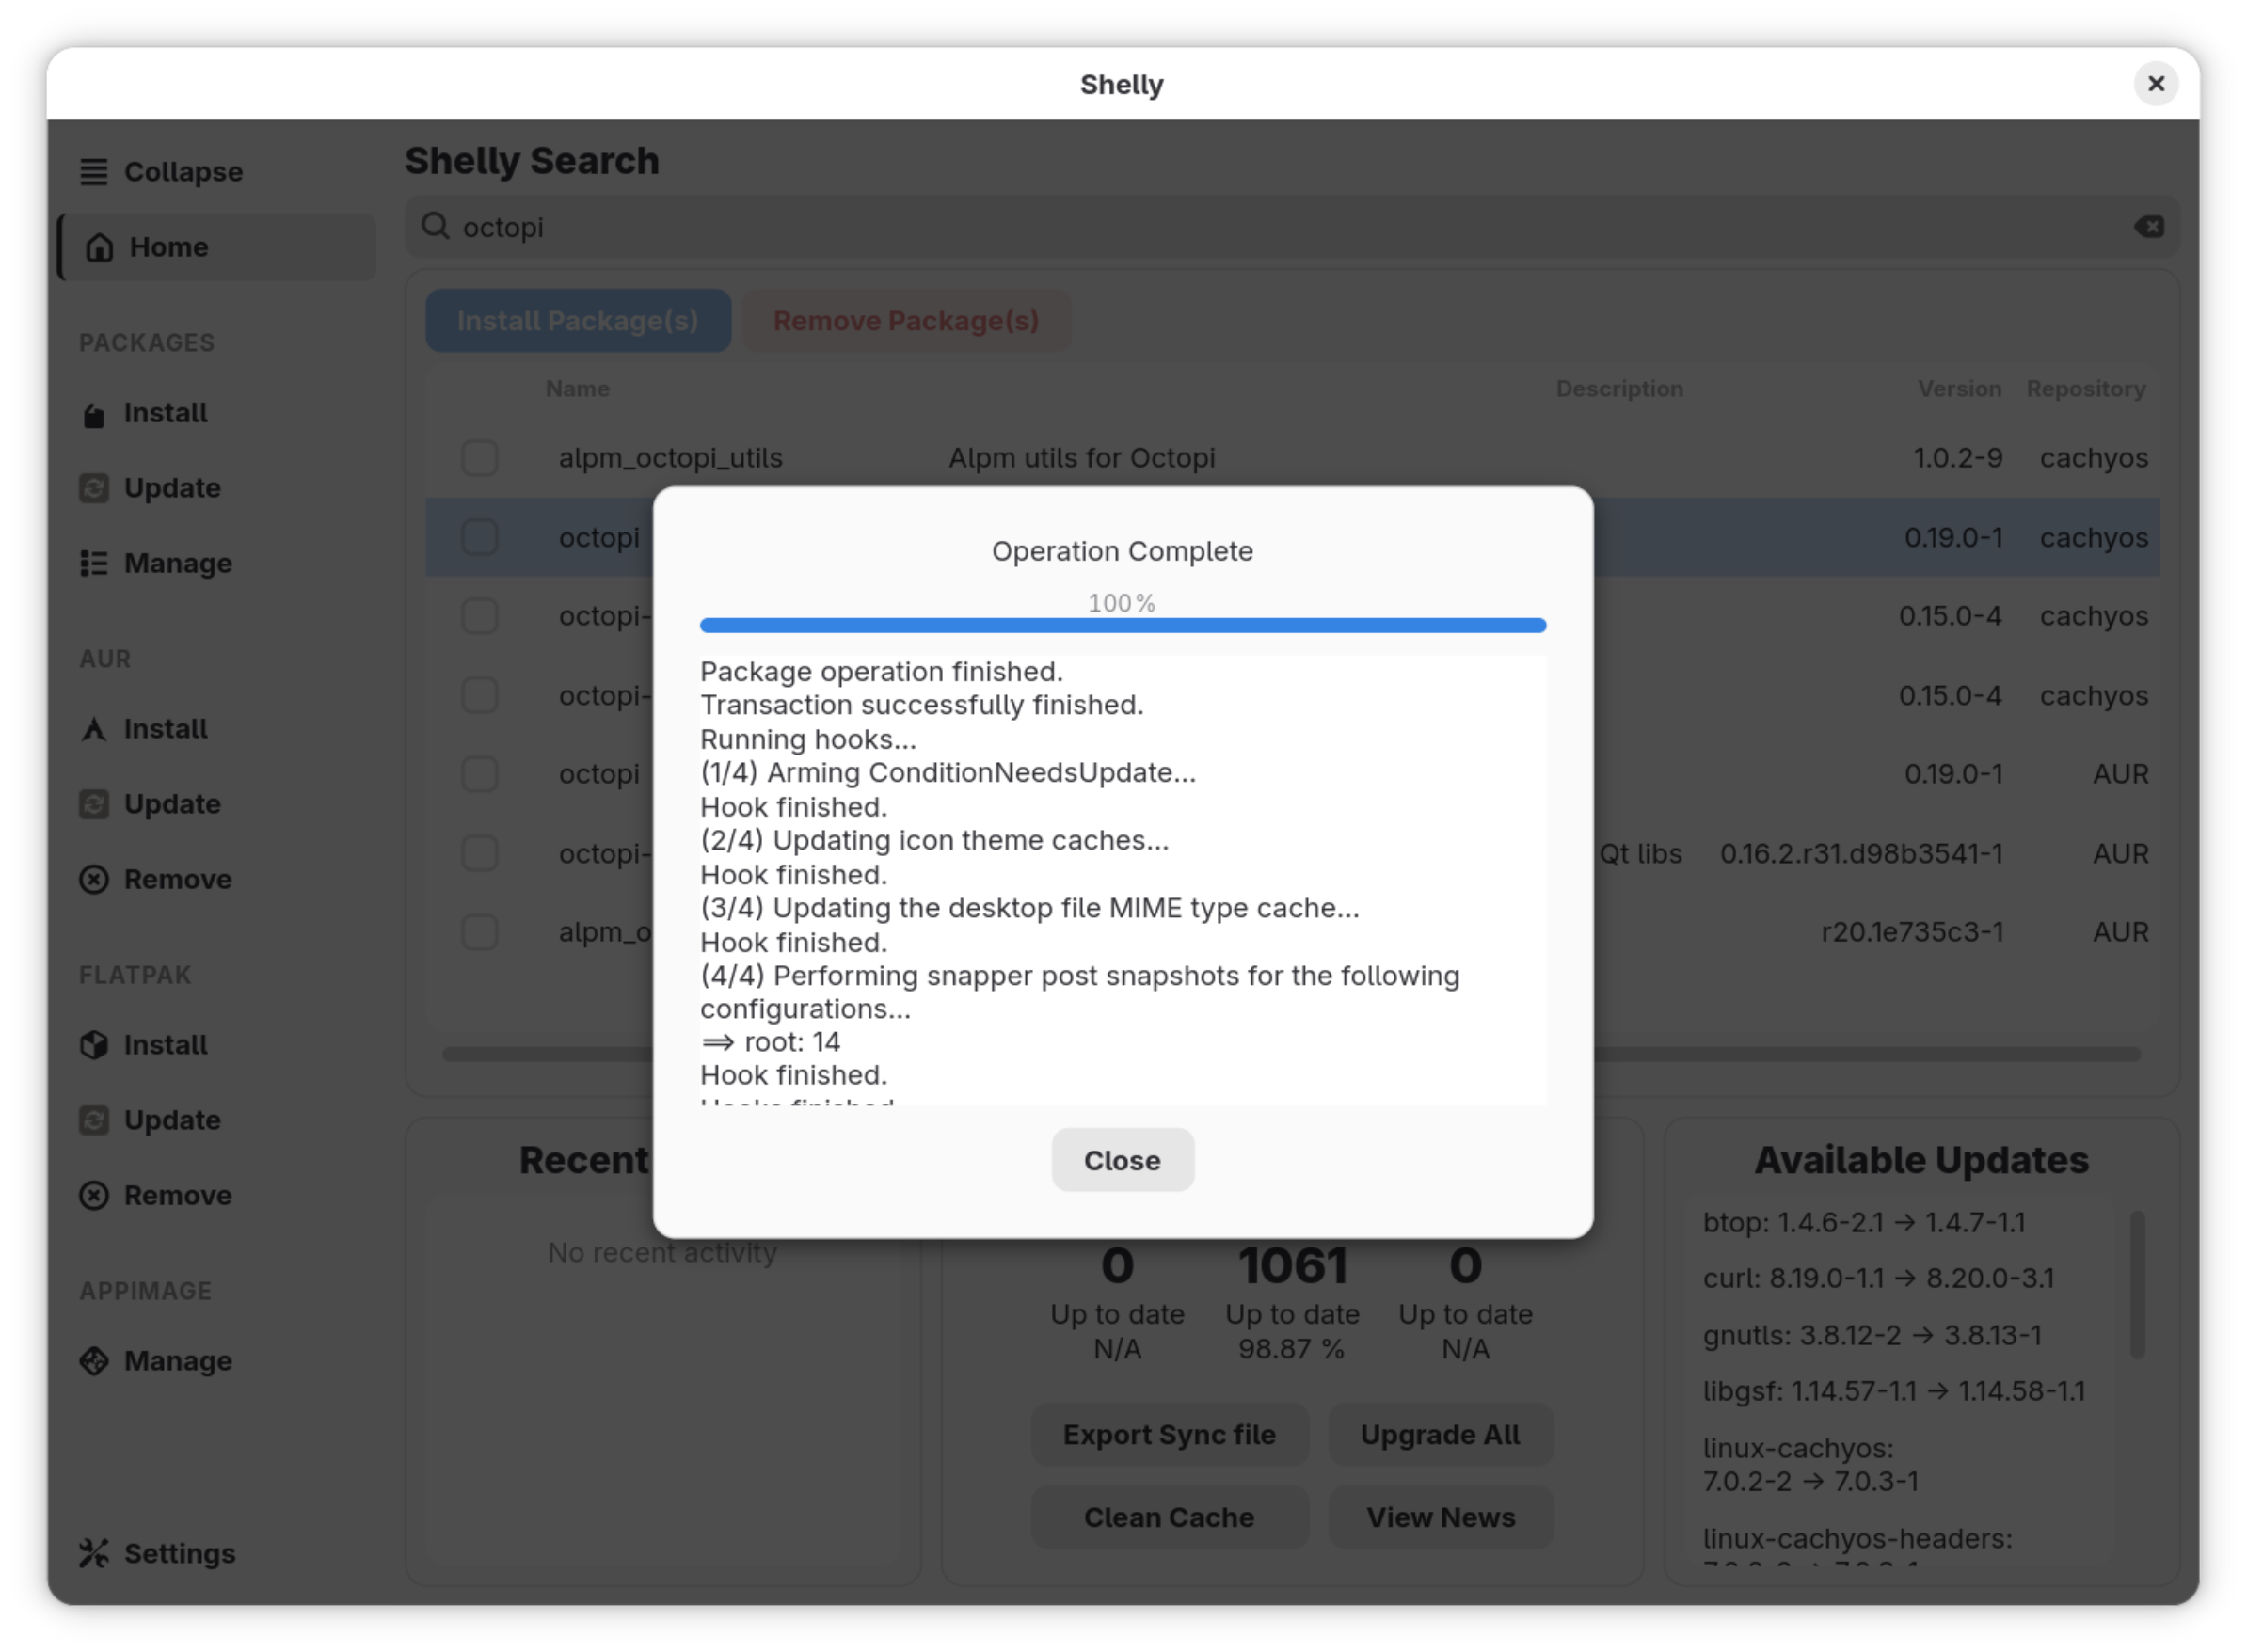Click the AUR Update refresh icon

coord(94,804)
